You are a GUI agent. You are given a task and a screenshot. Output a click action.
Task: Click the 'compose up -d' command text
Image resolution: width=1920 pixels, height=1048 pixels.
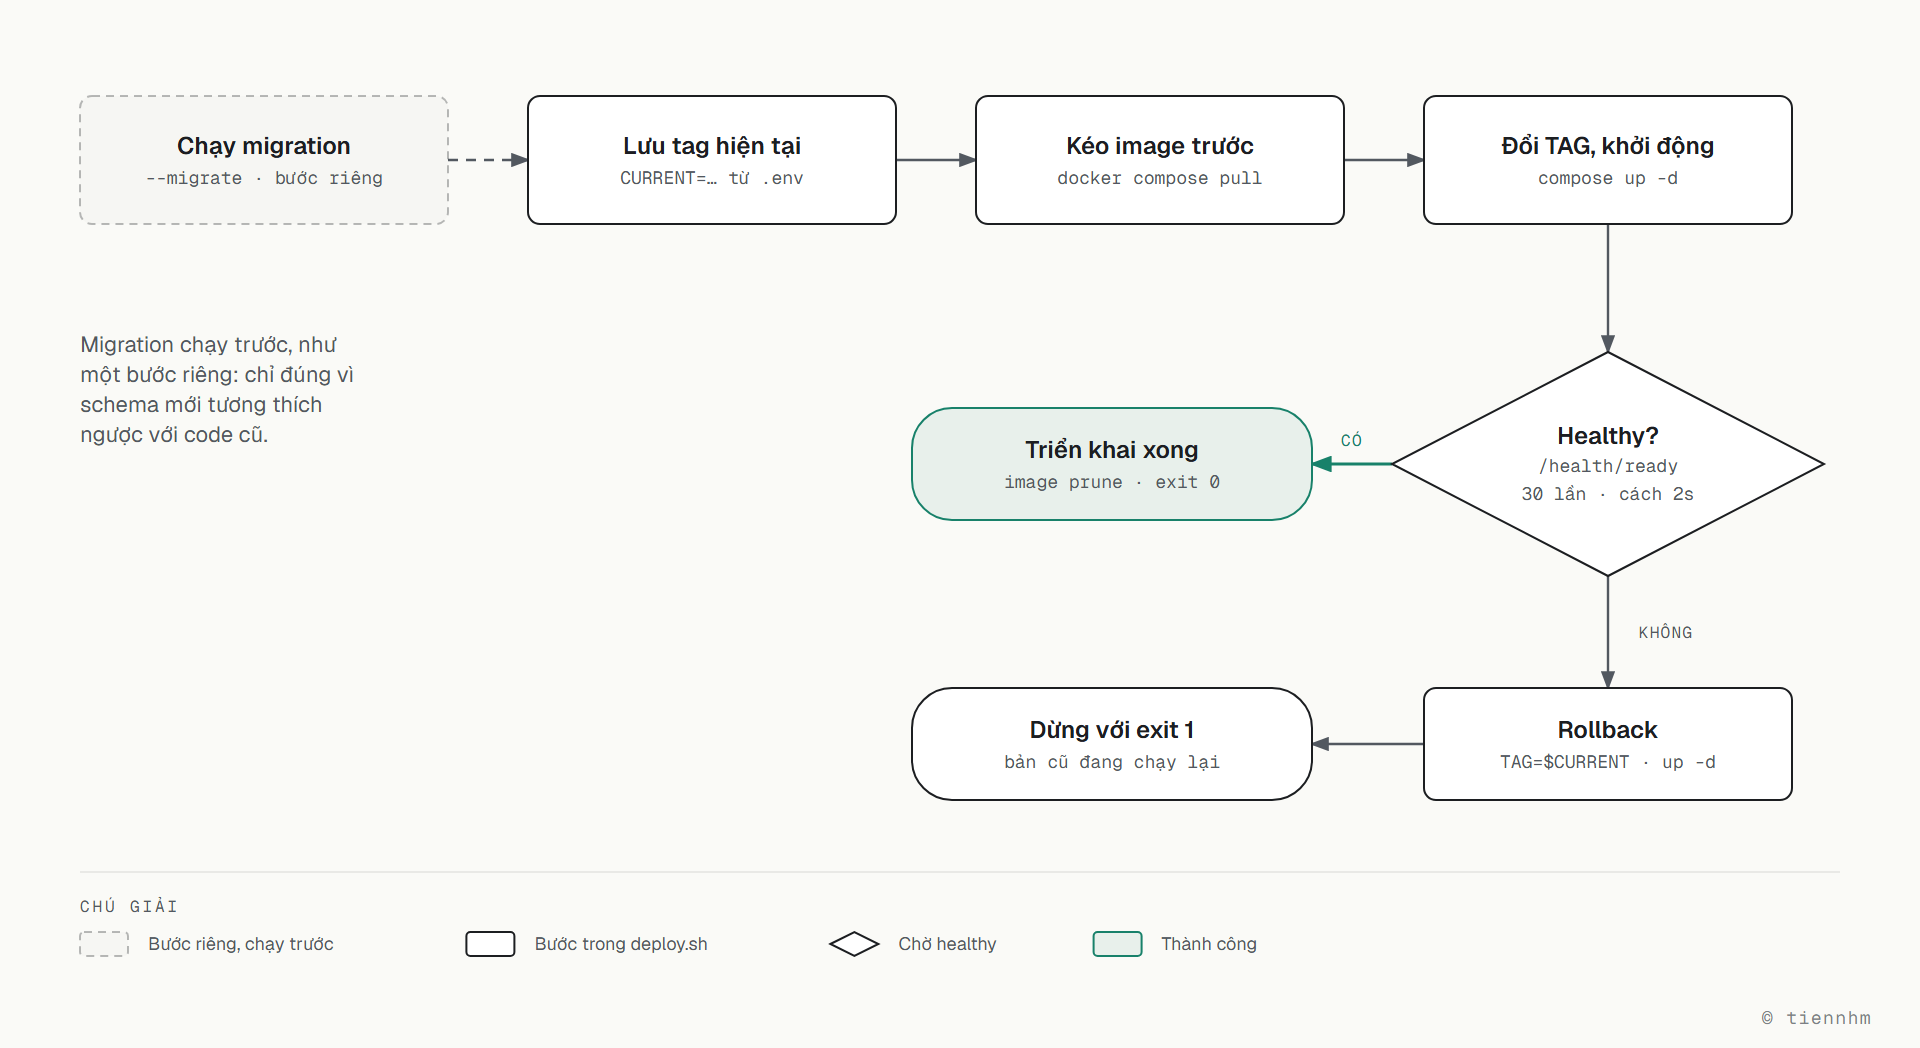point(1608,178)
